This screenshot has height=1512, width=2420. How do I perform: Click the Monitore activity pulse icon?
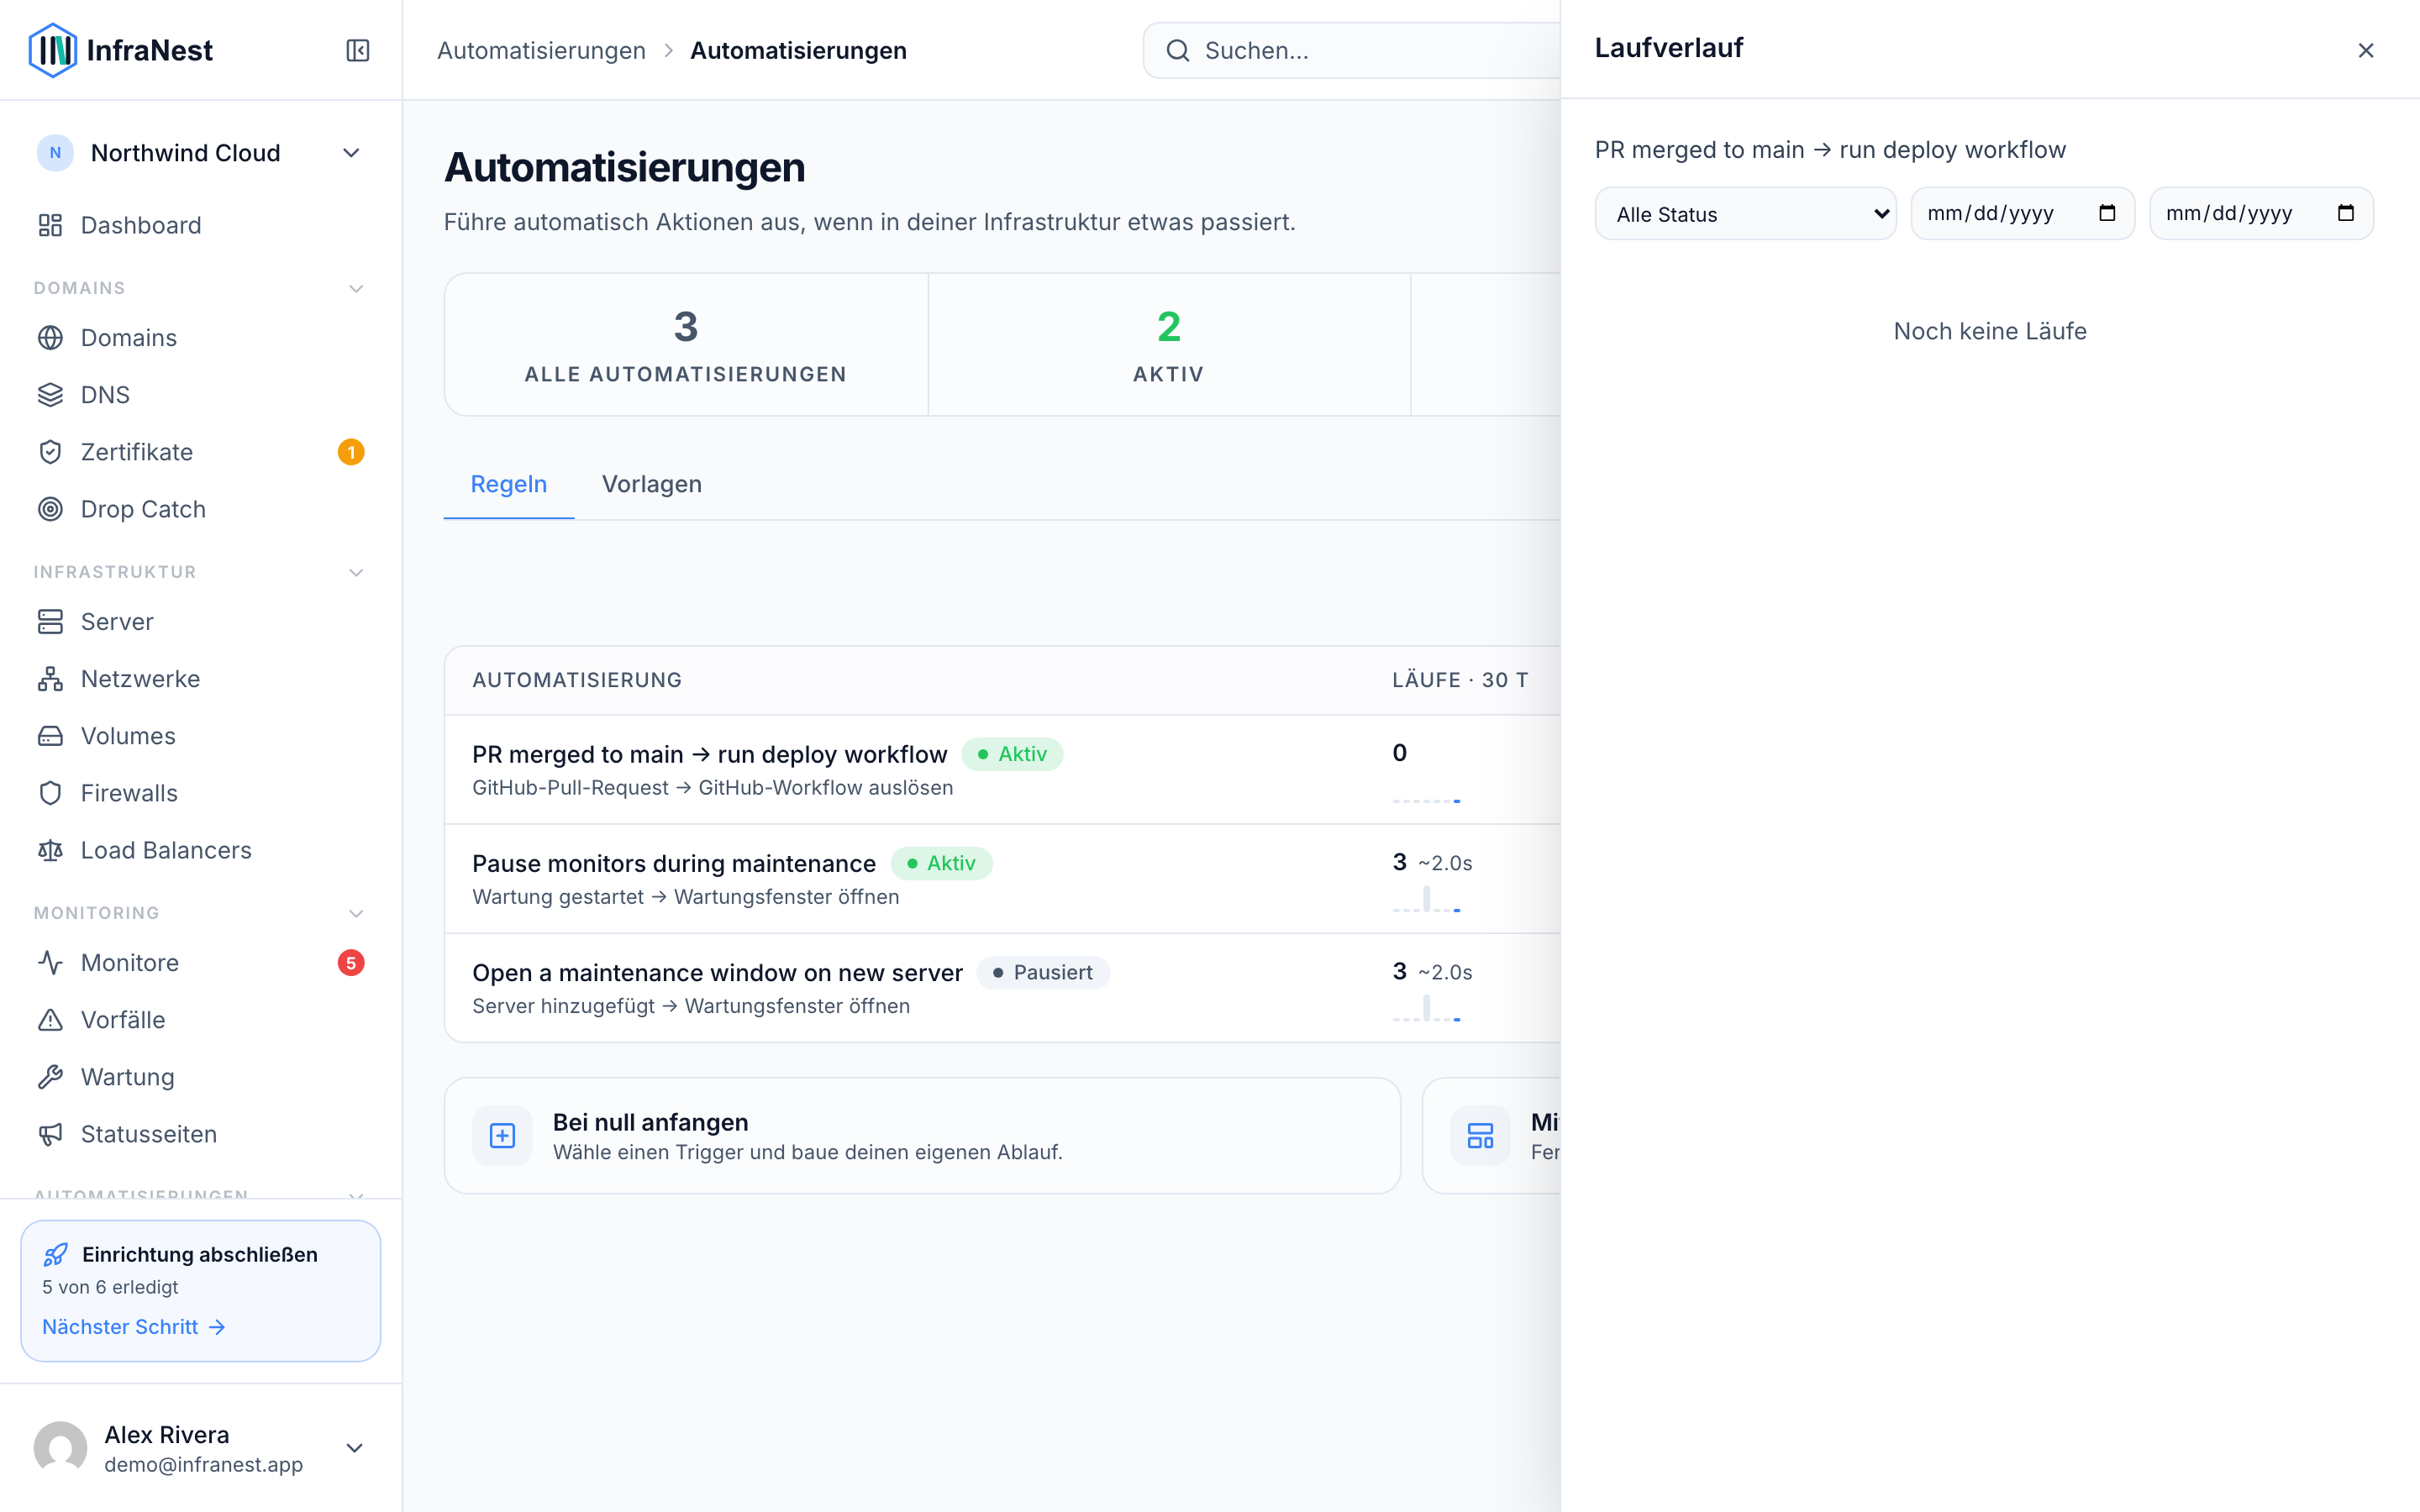point(50,963)
